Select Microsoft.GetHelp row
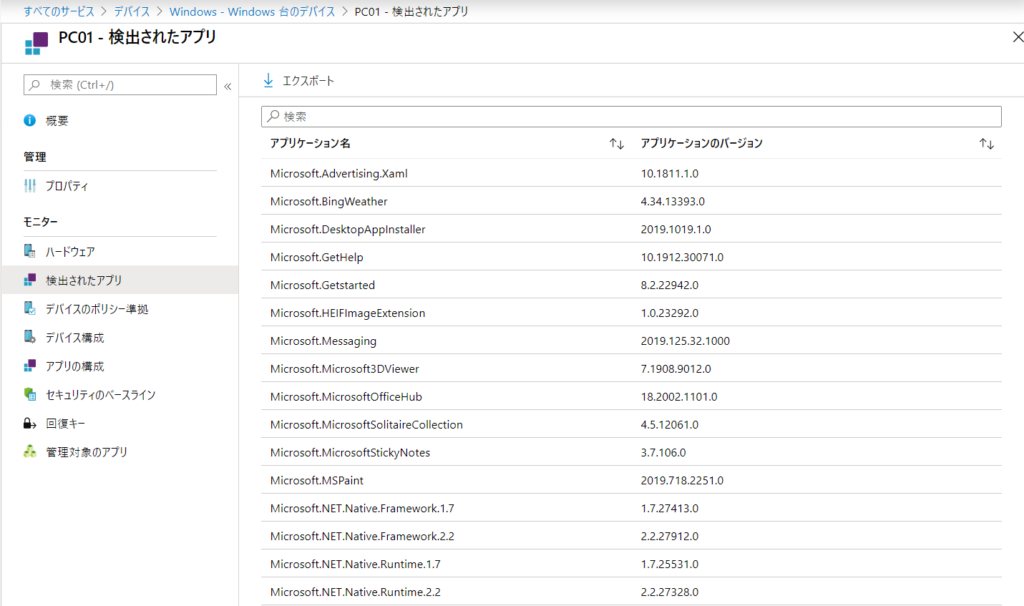This screenshot has width=1024, height=606. click(x=632, y=257)
